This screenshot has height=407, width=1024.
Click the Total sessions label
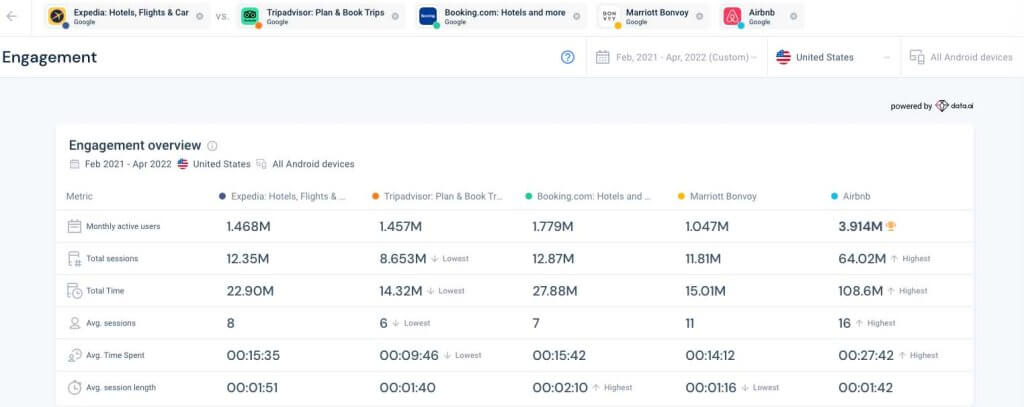(x=112, y=259)
